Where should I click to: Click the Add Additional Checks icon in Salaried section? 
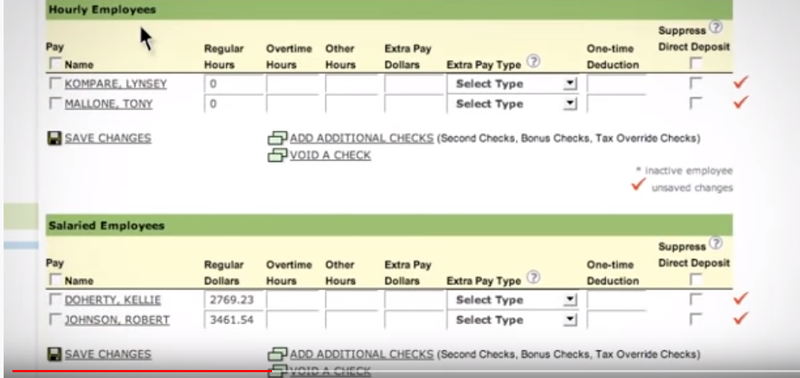point(278,354)
